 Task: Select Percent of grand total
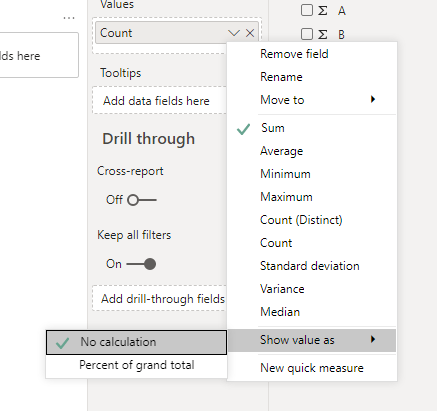click(137, 365)
